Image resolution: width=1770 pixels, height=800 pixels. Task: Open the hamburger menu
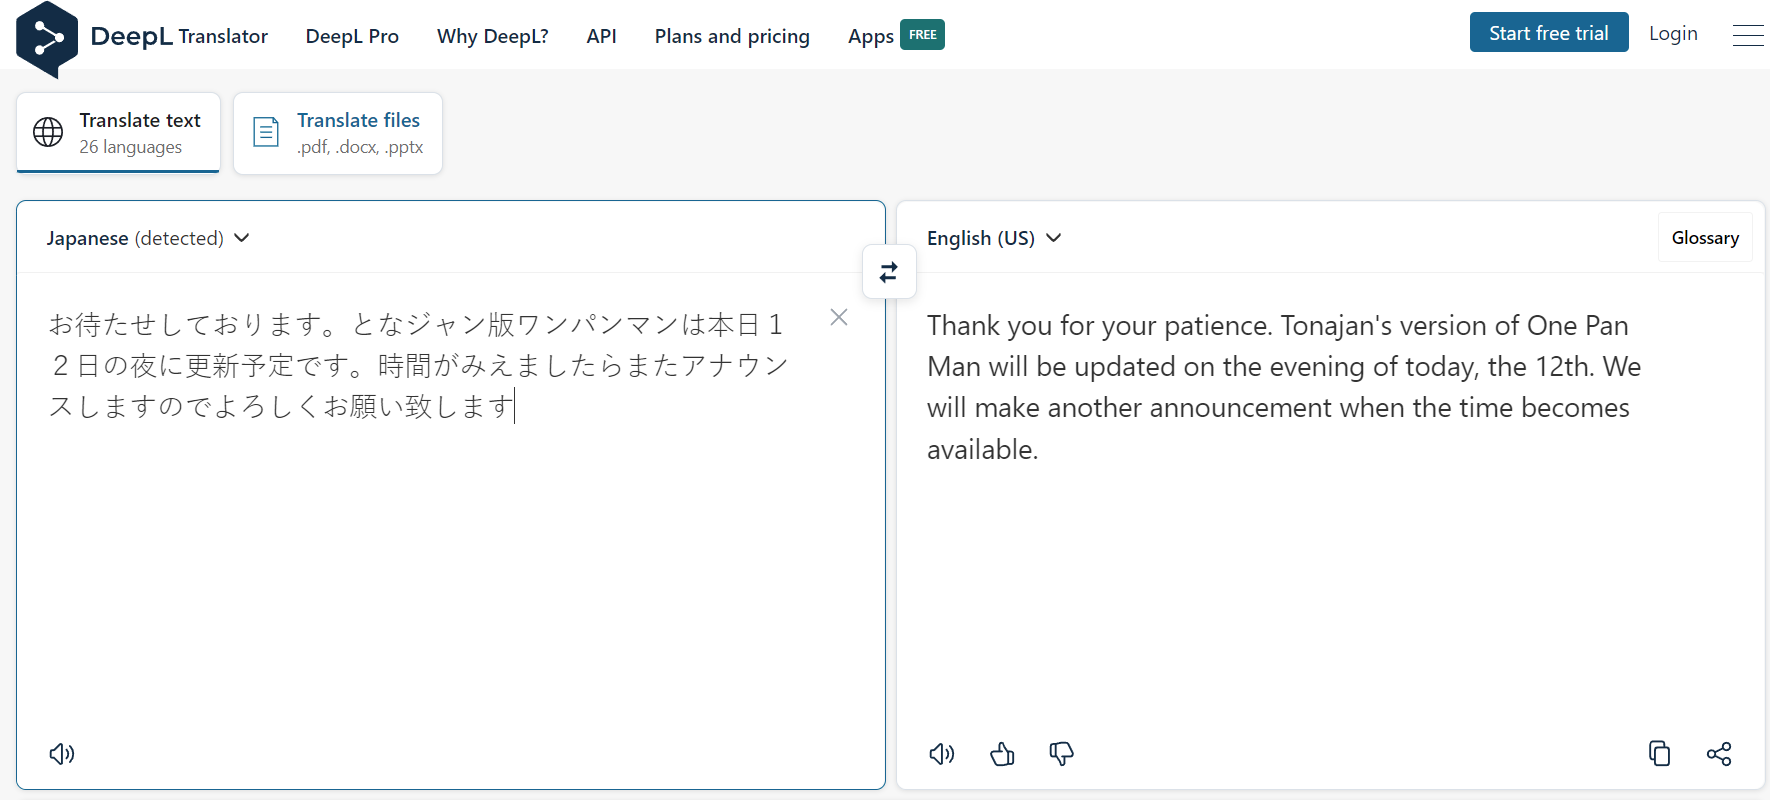click(1748, 35)
